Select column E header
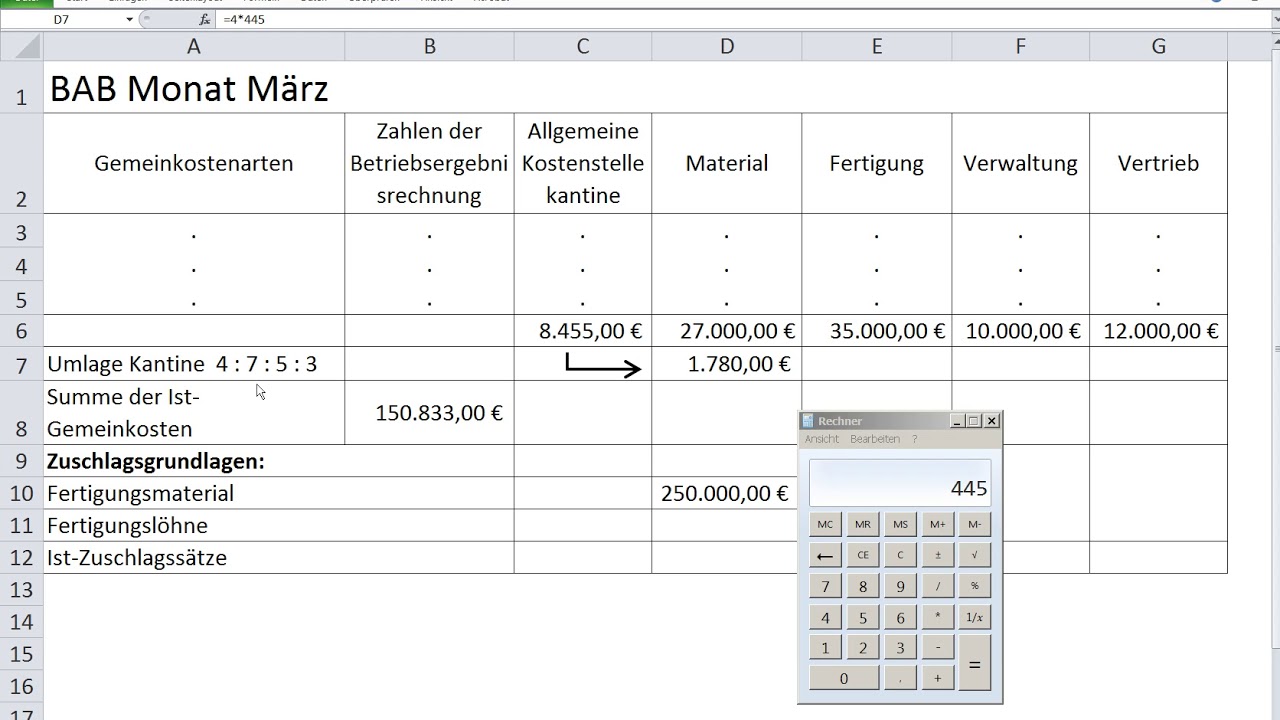This screenshot has width=1280, height=720. [x=877, y=46]
